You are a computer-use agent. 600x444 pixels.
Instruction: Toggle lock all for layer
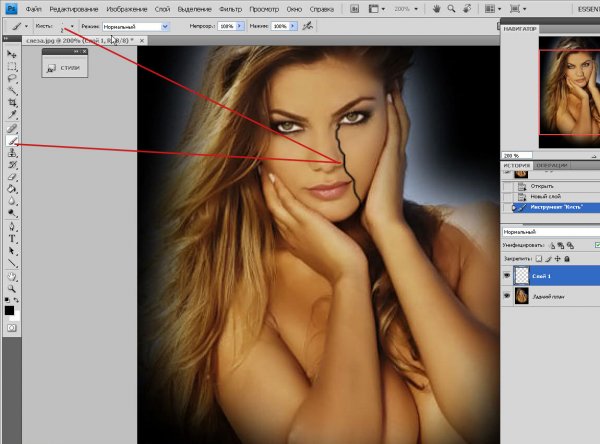(567, 259)
